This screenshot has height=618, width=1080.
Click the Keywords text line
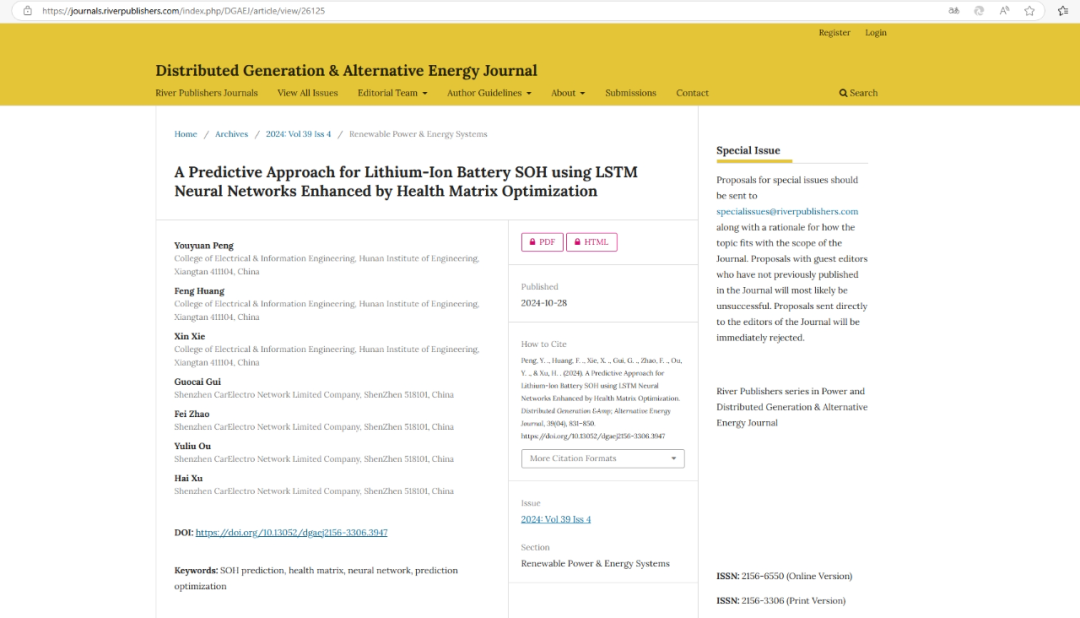[316, 578]
